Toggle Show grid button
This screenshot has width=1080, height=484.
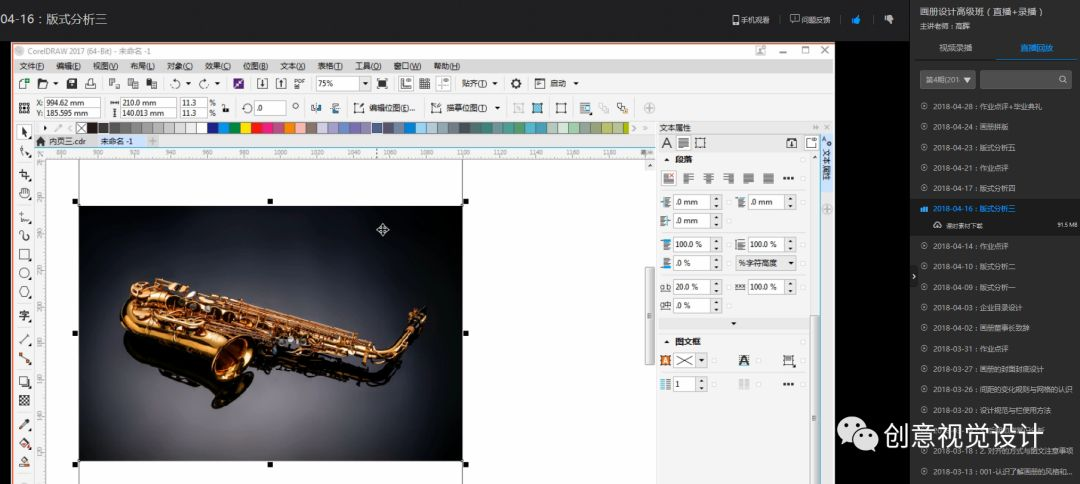(425, 83)
